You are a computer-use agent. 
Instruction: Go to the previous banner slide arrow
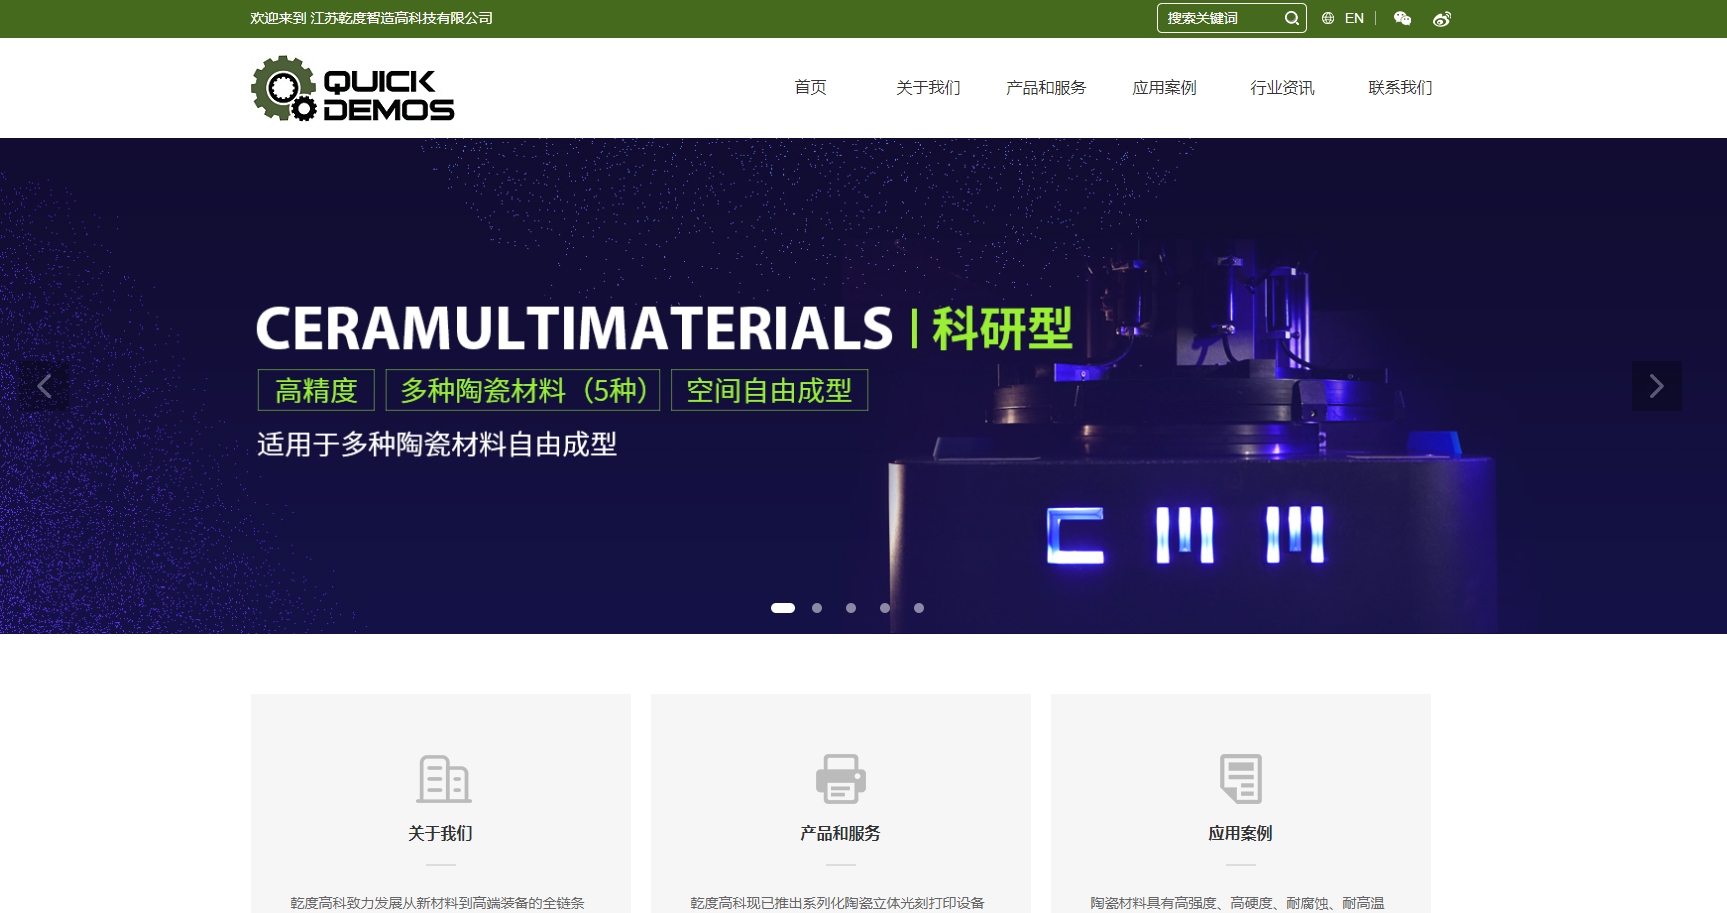pyautogui.click(x=45, y=386)
